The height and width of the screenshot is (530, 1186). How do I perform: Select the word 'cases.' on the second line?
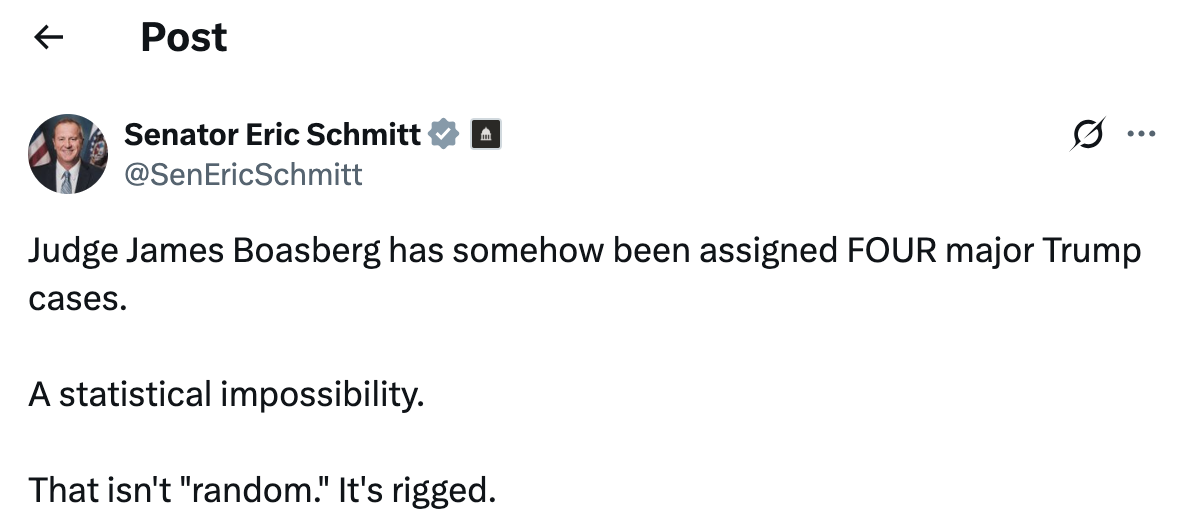[x=77, y=300]
